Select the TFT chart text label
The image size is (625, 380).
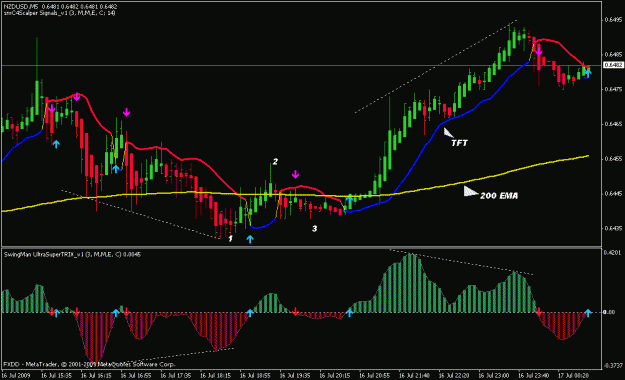(x=459, y=143)
